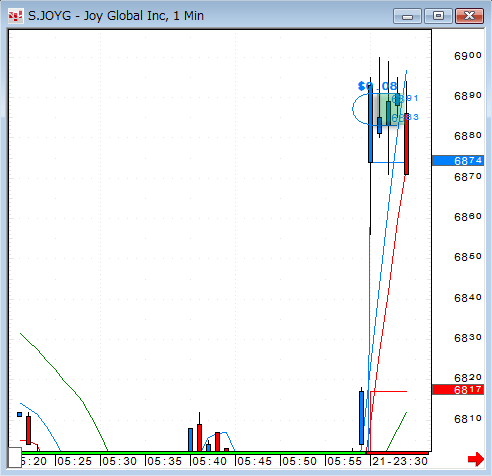Click the tall red candlestick near 6874

coord(406,144)
